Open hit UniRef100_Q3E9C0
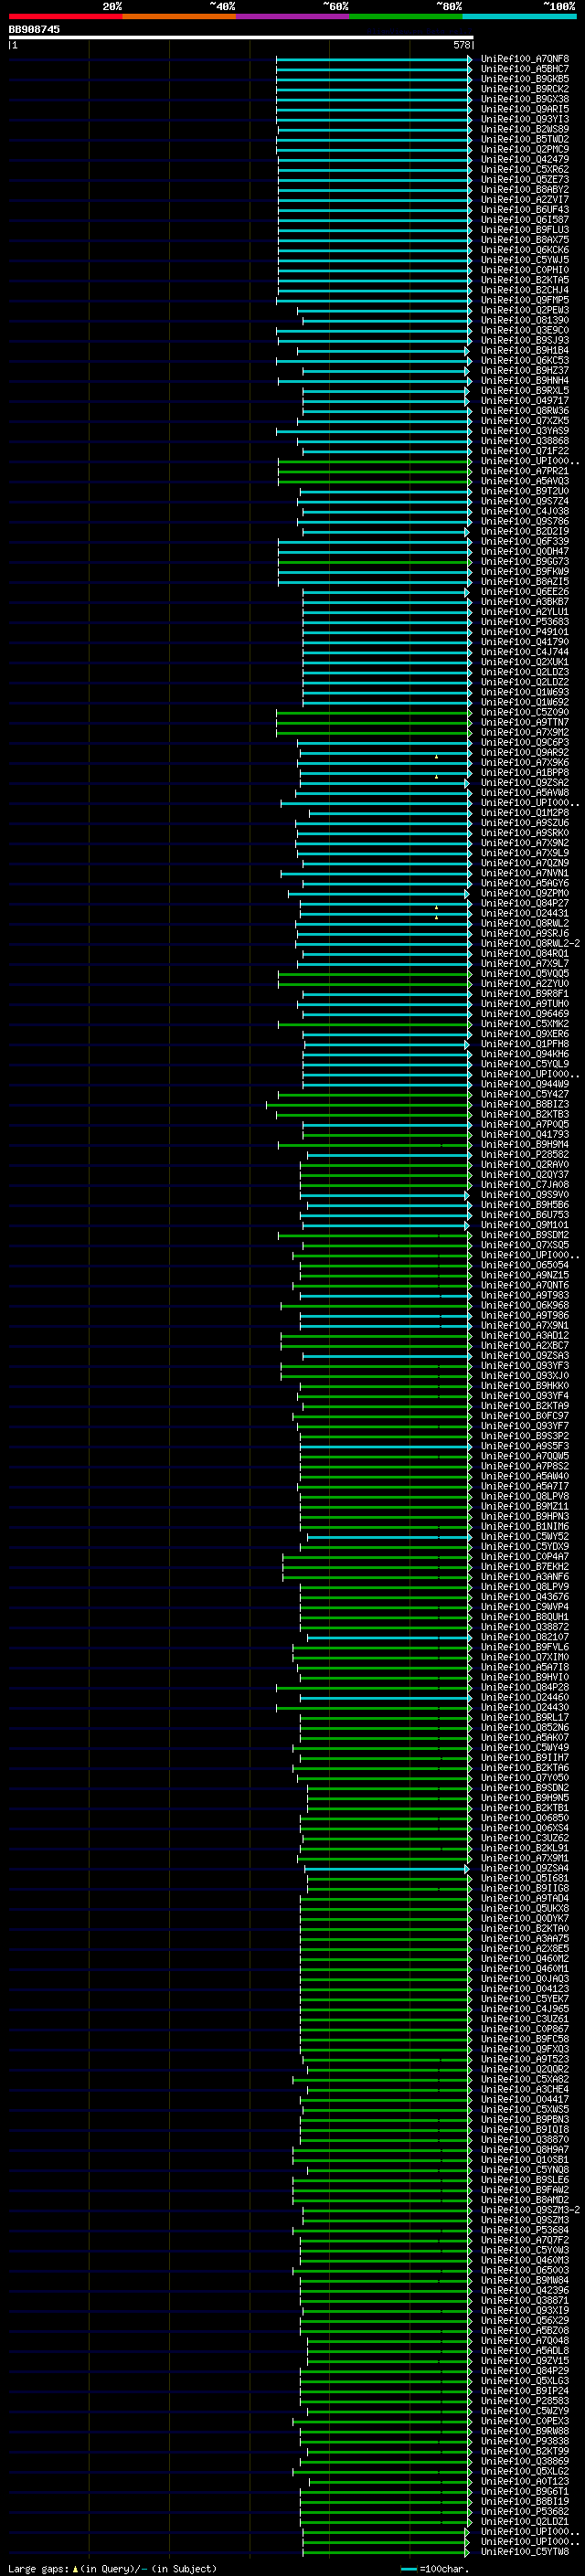This screenshot has width=585, height=2576. click(x=525, y=330)
